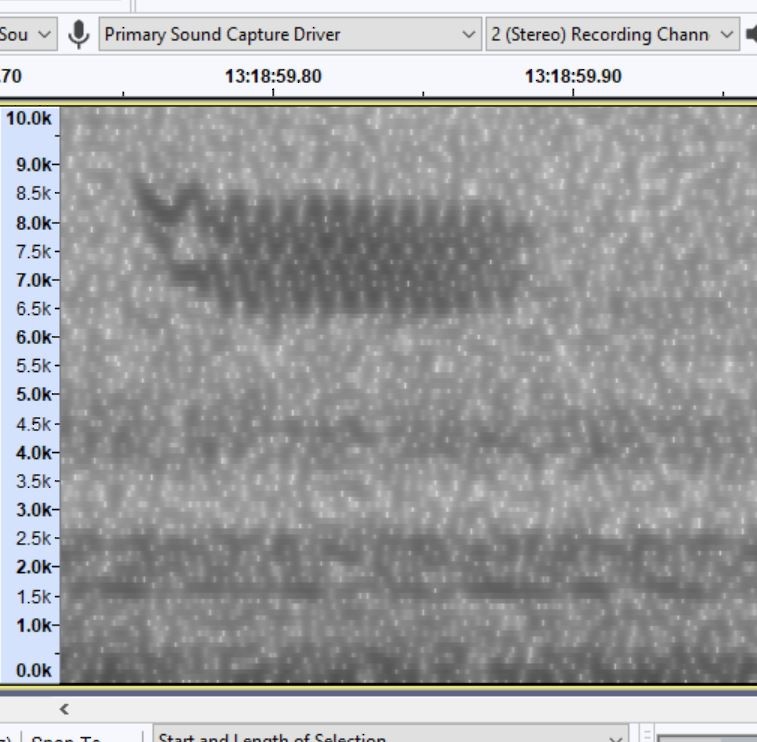Click the 9.0k label on the vertical scale
Viewport: 757px width, 742px height.
(x=33, y=164)
